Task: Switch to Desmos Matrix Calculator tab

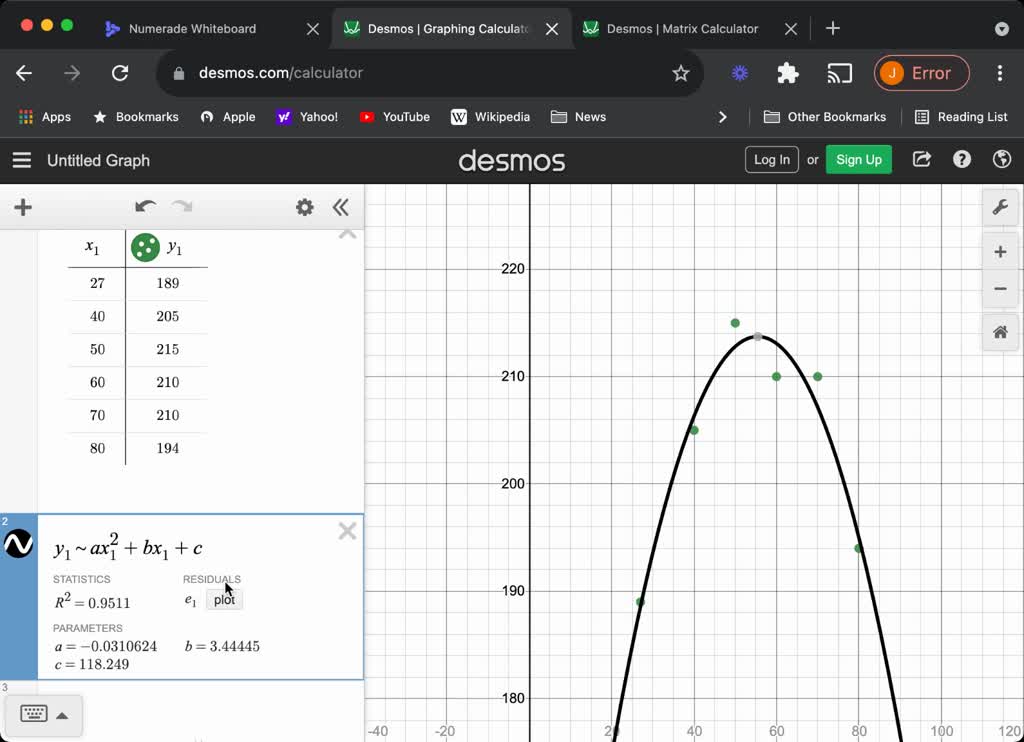Action: (682, 29)
